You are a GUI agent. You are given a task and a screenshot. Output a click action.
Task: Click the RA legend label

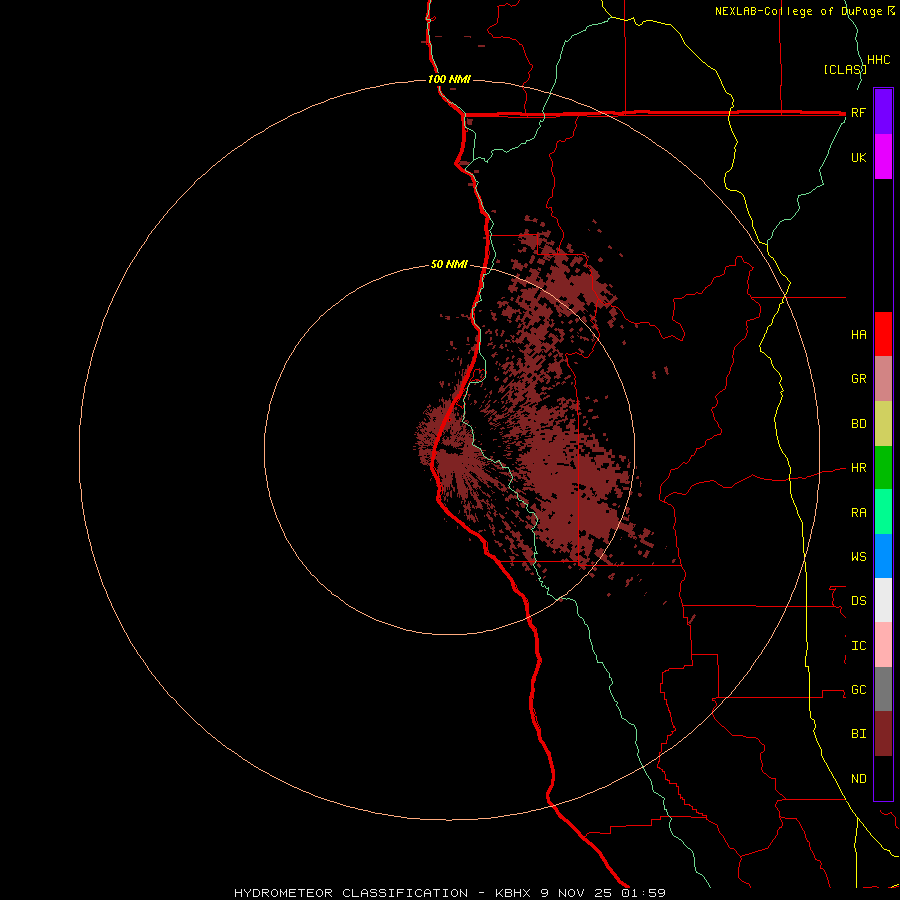click(859, 513)
